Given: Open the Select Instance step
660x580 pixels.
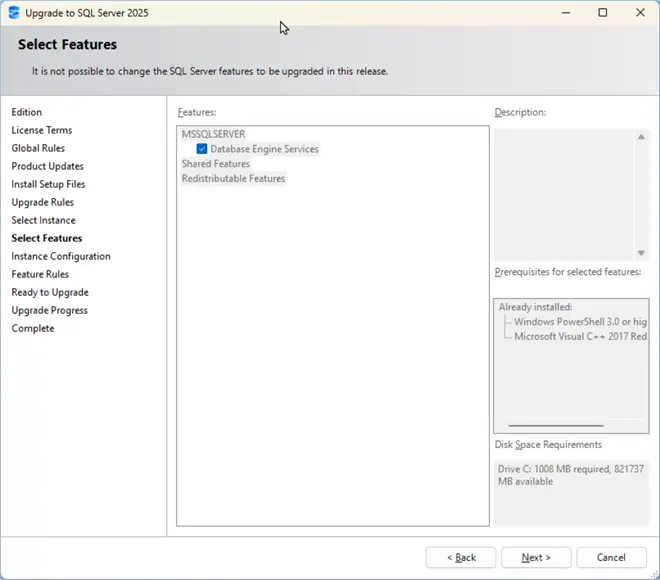Looking at the screenshot, I should pyautogui.click(x=43, y=220).
